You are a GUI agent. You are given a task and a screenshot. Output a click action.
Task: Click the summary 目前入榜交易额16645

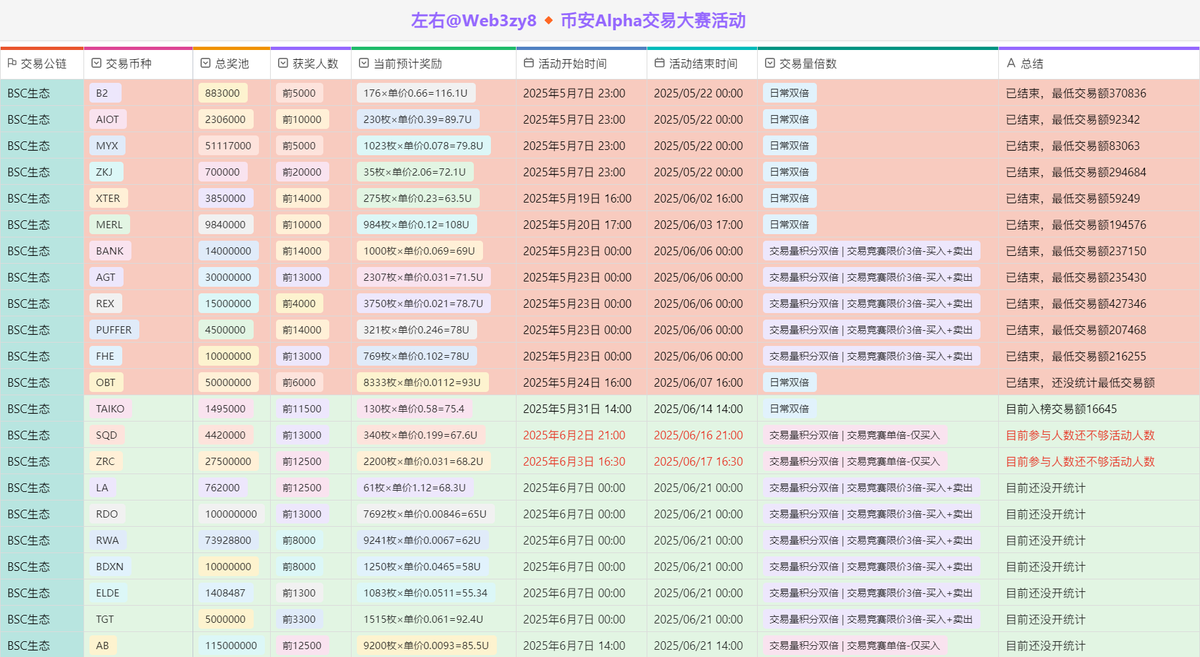point(1061,409)
